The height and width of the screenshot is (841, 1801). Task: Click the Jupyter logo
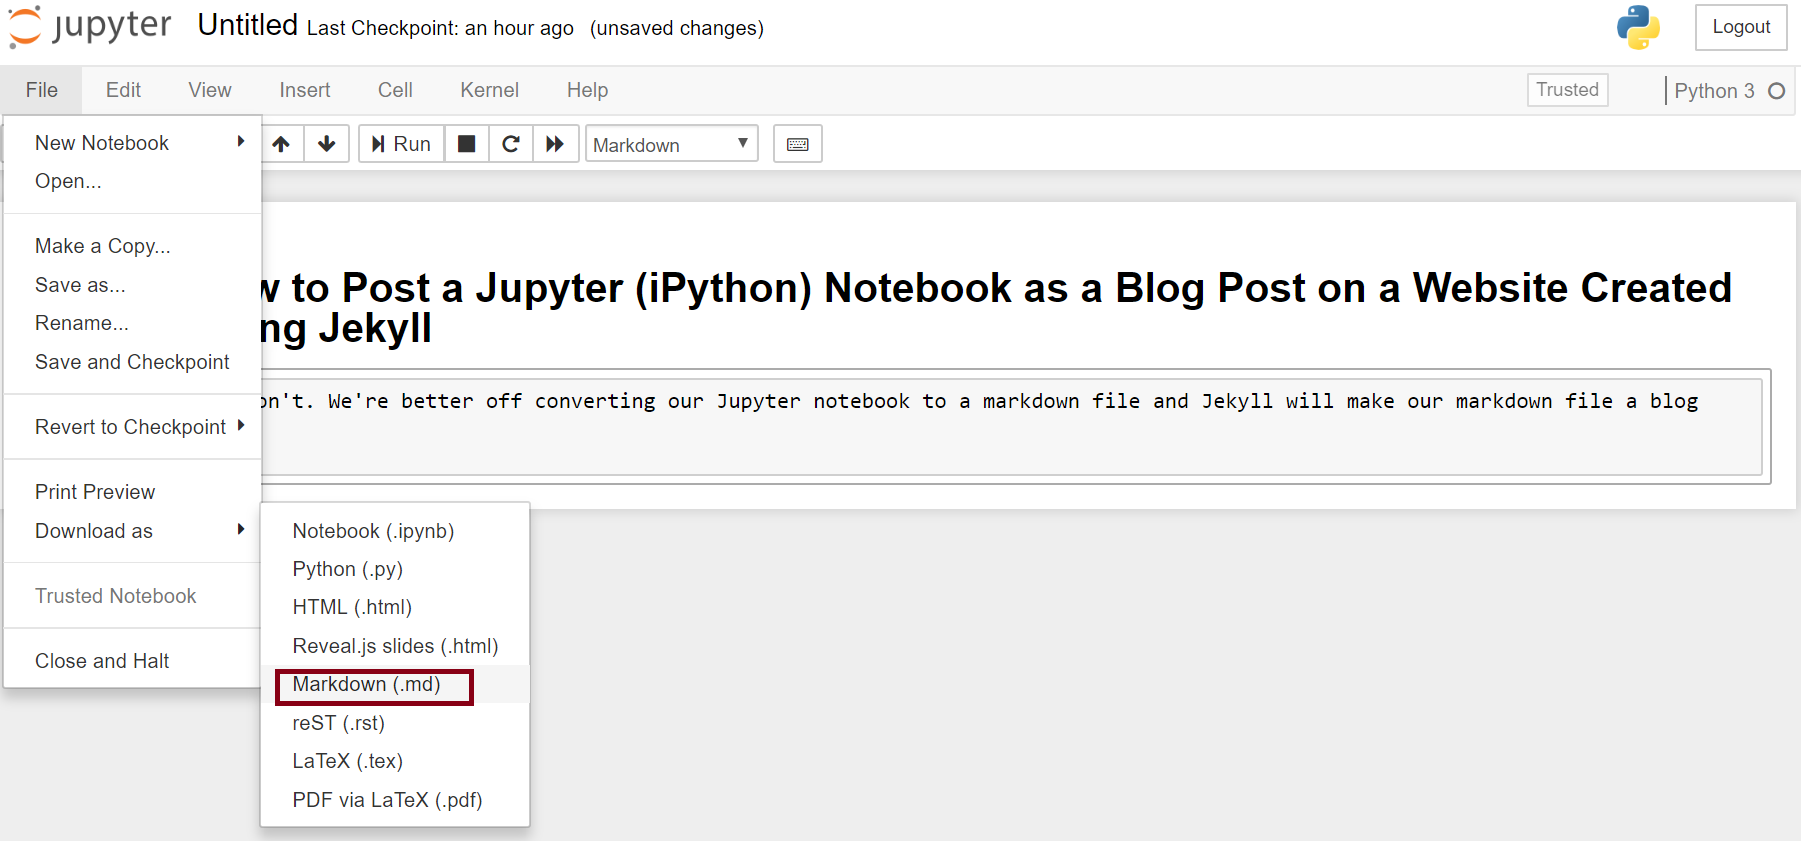(90, 27)
